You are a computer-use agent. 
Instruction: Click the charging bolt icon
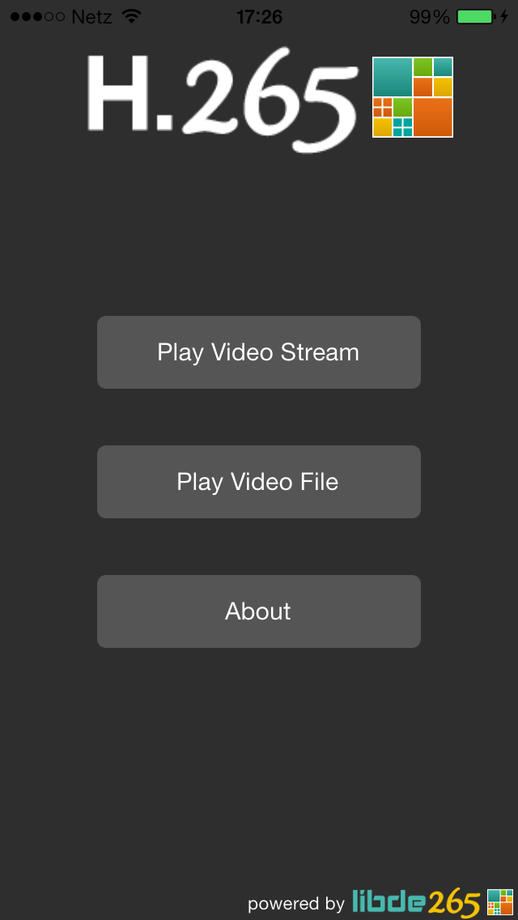[x=504, y=16]
